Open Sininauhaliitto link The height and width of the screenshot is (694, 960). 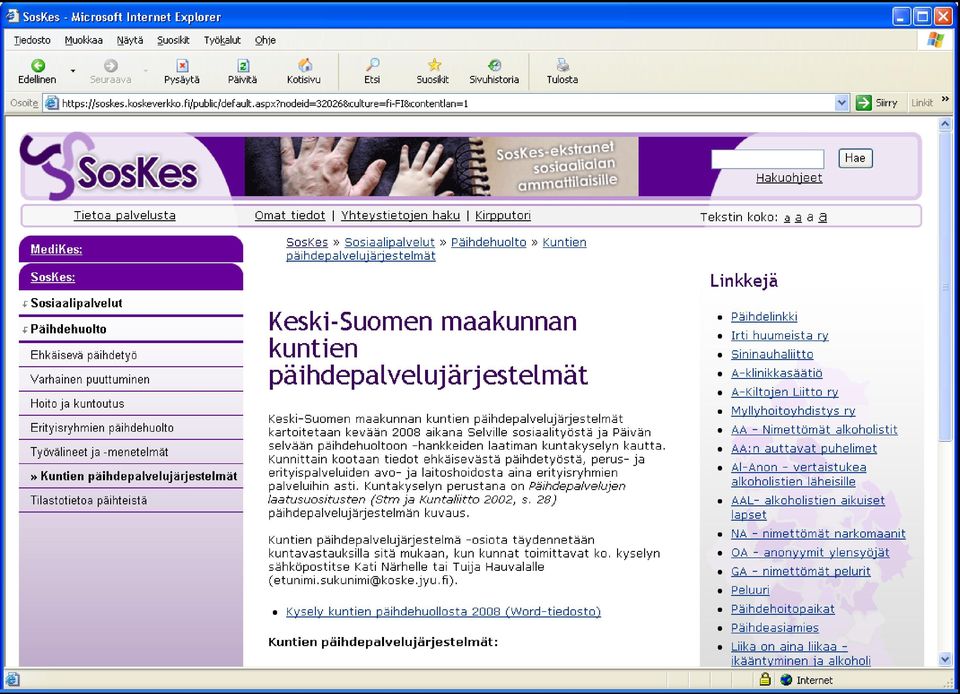click(772, 354)
